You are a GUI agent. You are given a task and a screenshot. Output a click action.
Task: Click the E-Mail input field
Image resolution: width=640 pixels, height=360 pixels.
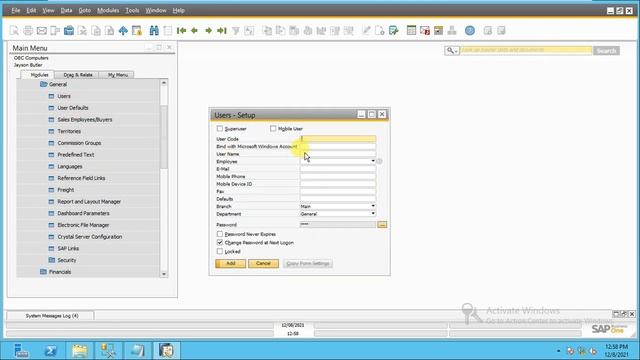(338, 169)
